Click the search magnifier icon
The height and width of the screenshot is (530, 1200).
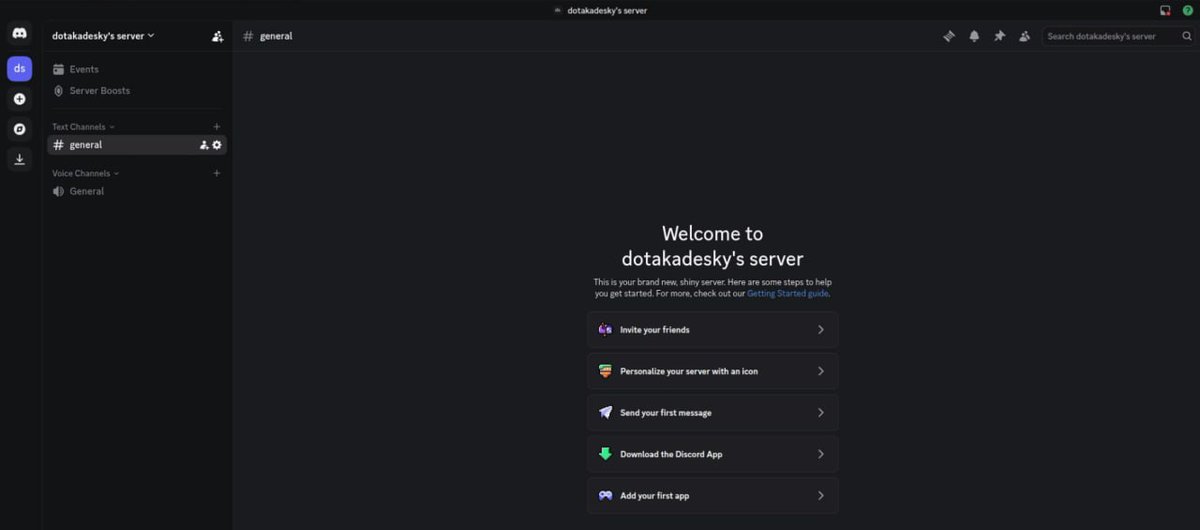click(1187, 36)
